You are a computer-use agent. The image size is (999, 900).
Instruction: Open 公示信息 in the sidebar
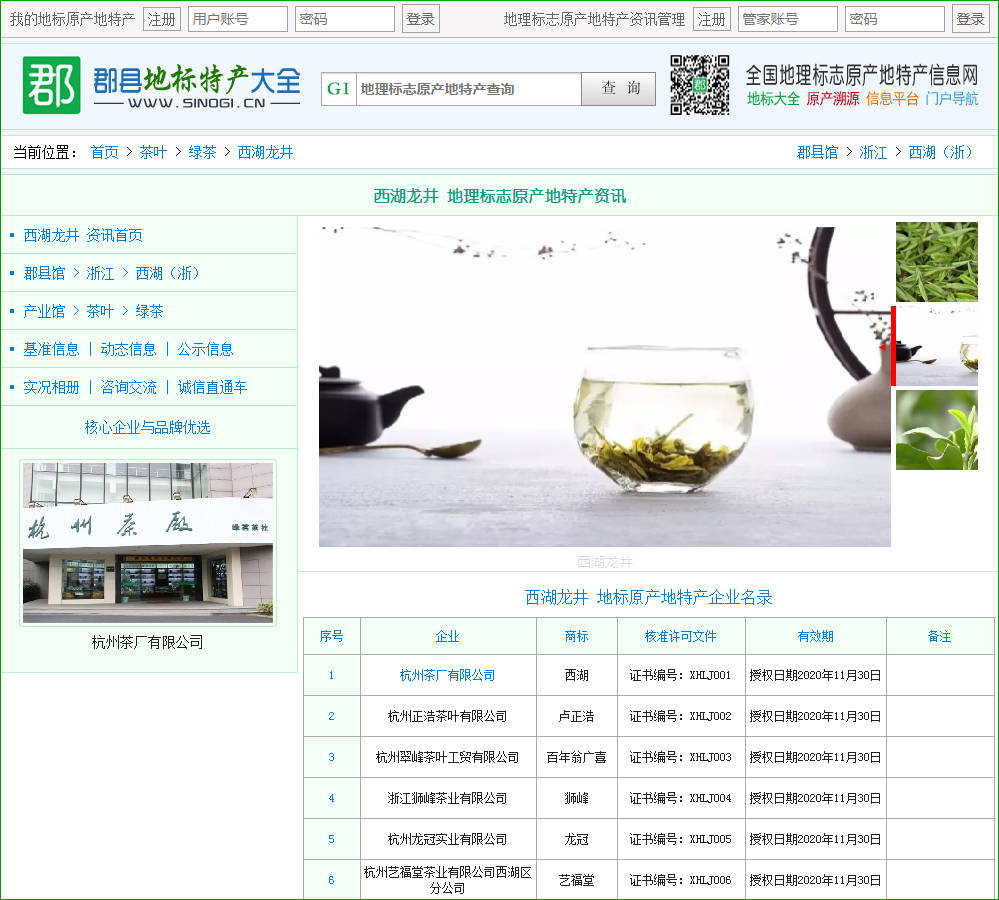pos(205,349)
